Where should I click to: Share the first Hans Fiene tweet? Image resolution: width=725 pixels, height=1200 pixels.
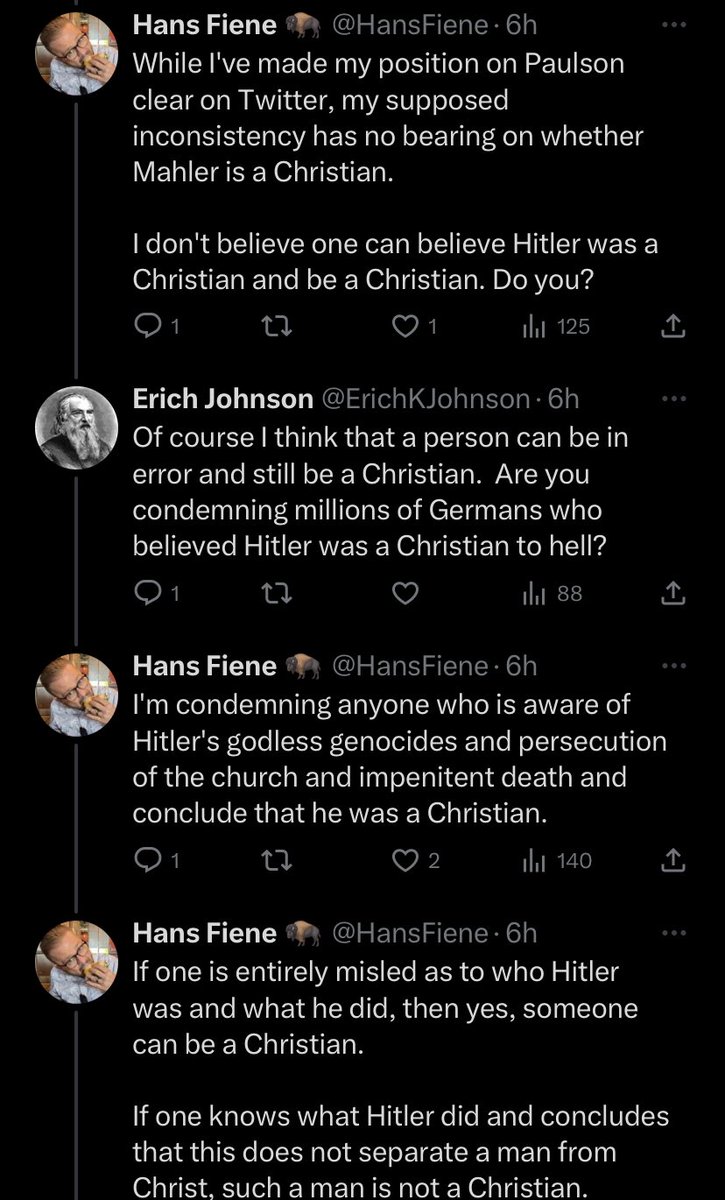(x=674, y=326)
